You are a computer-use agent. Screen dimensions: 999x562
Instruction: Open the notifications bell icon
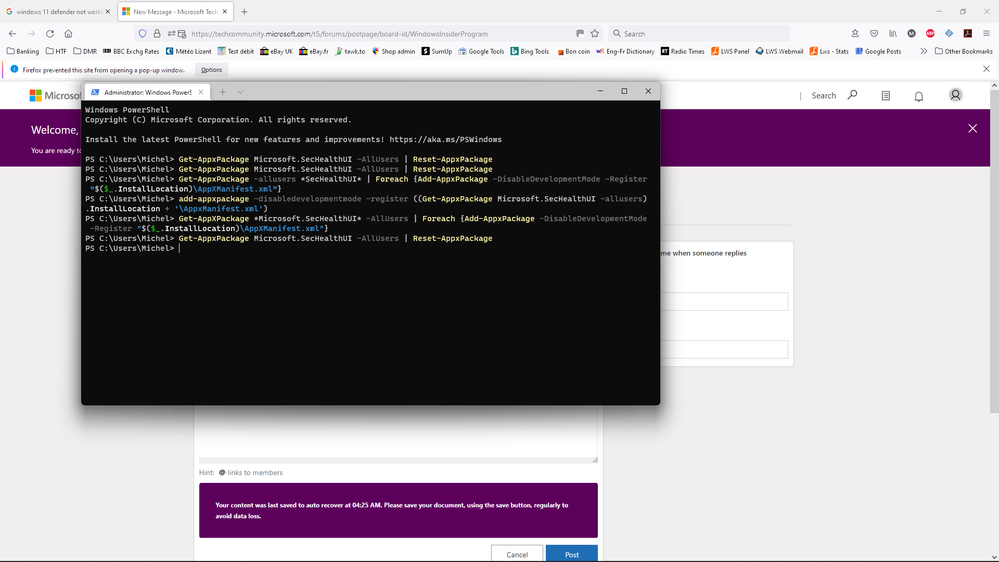919,96
